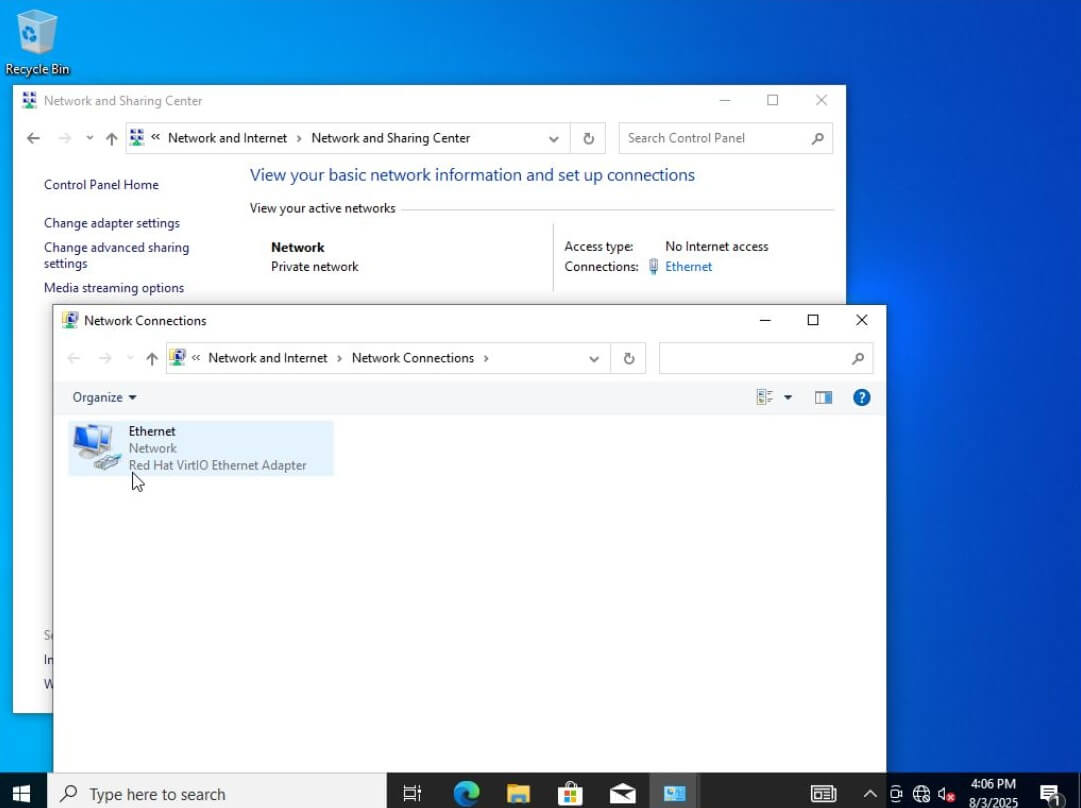Open the network status tray icon
The height and width of the screenshot is (808, 1081).
pos(921,794)
